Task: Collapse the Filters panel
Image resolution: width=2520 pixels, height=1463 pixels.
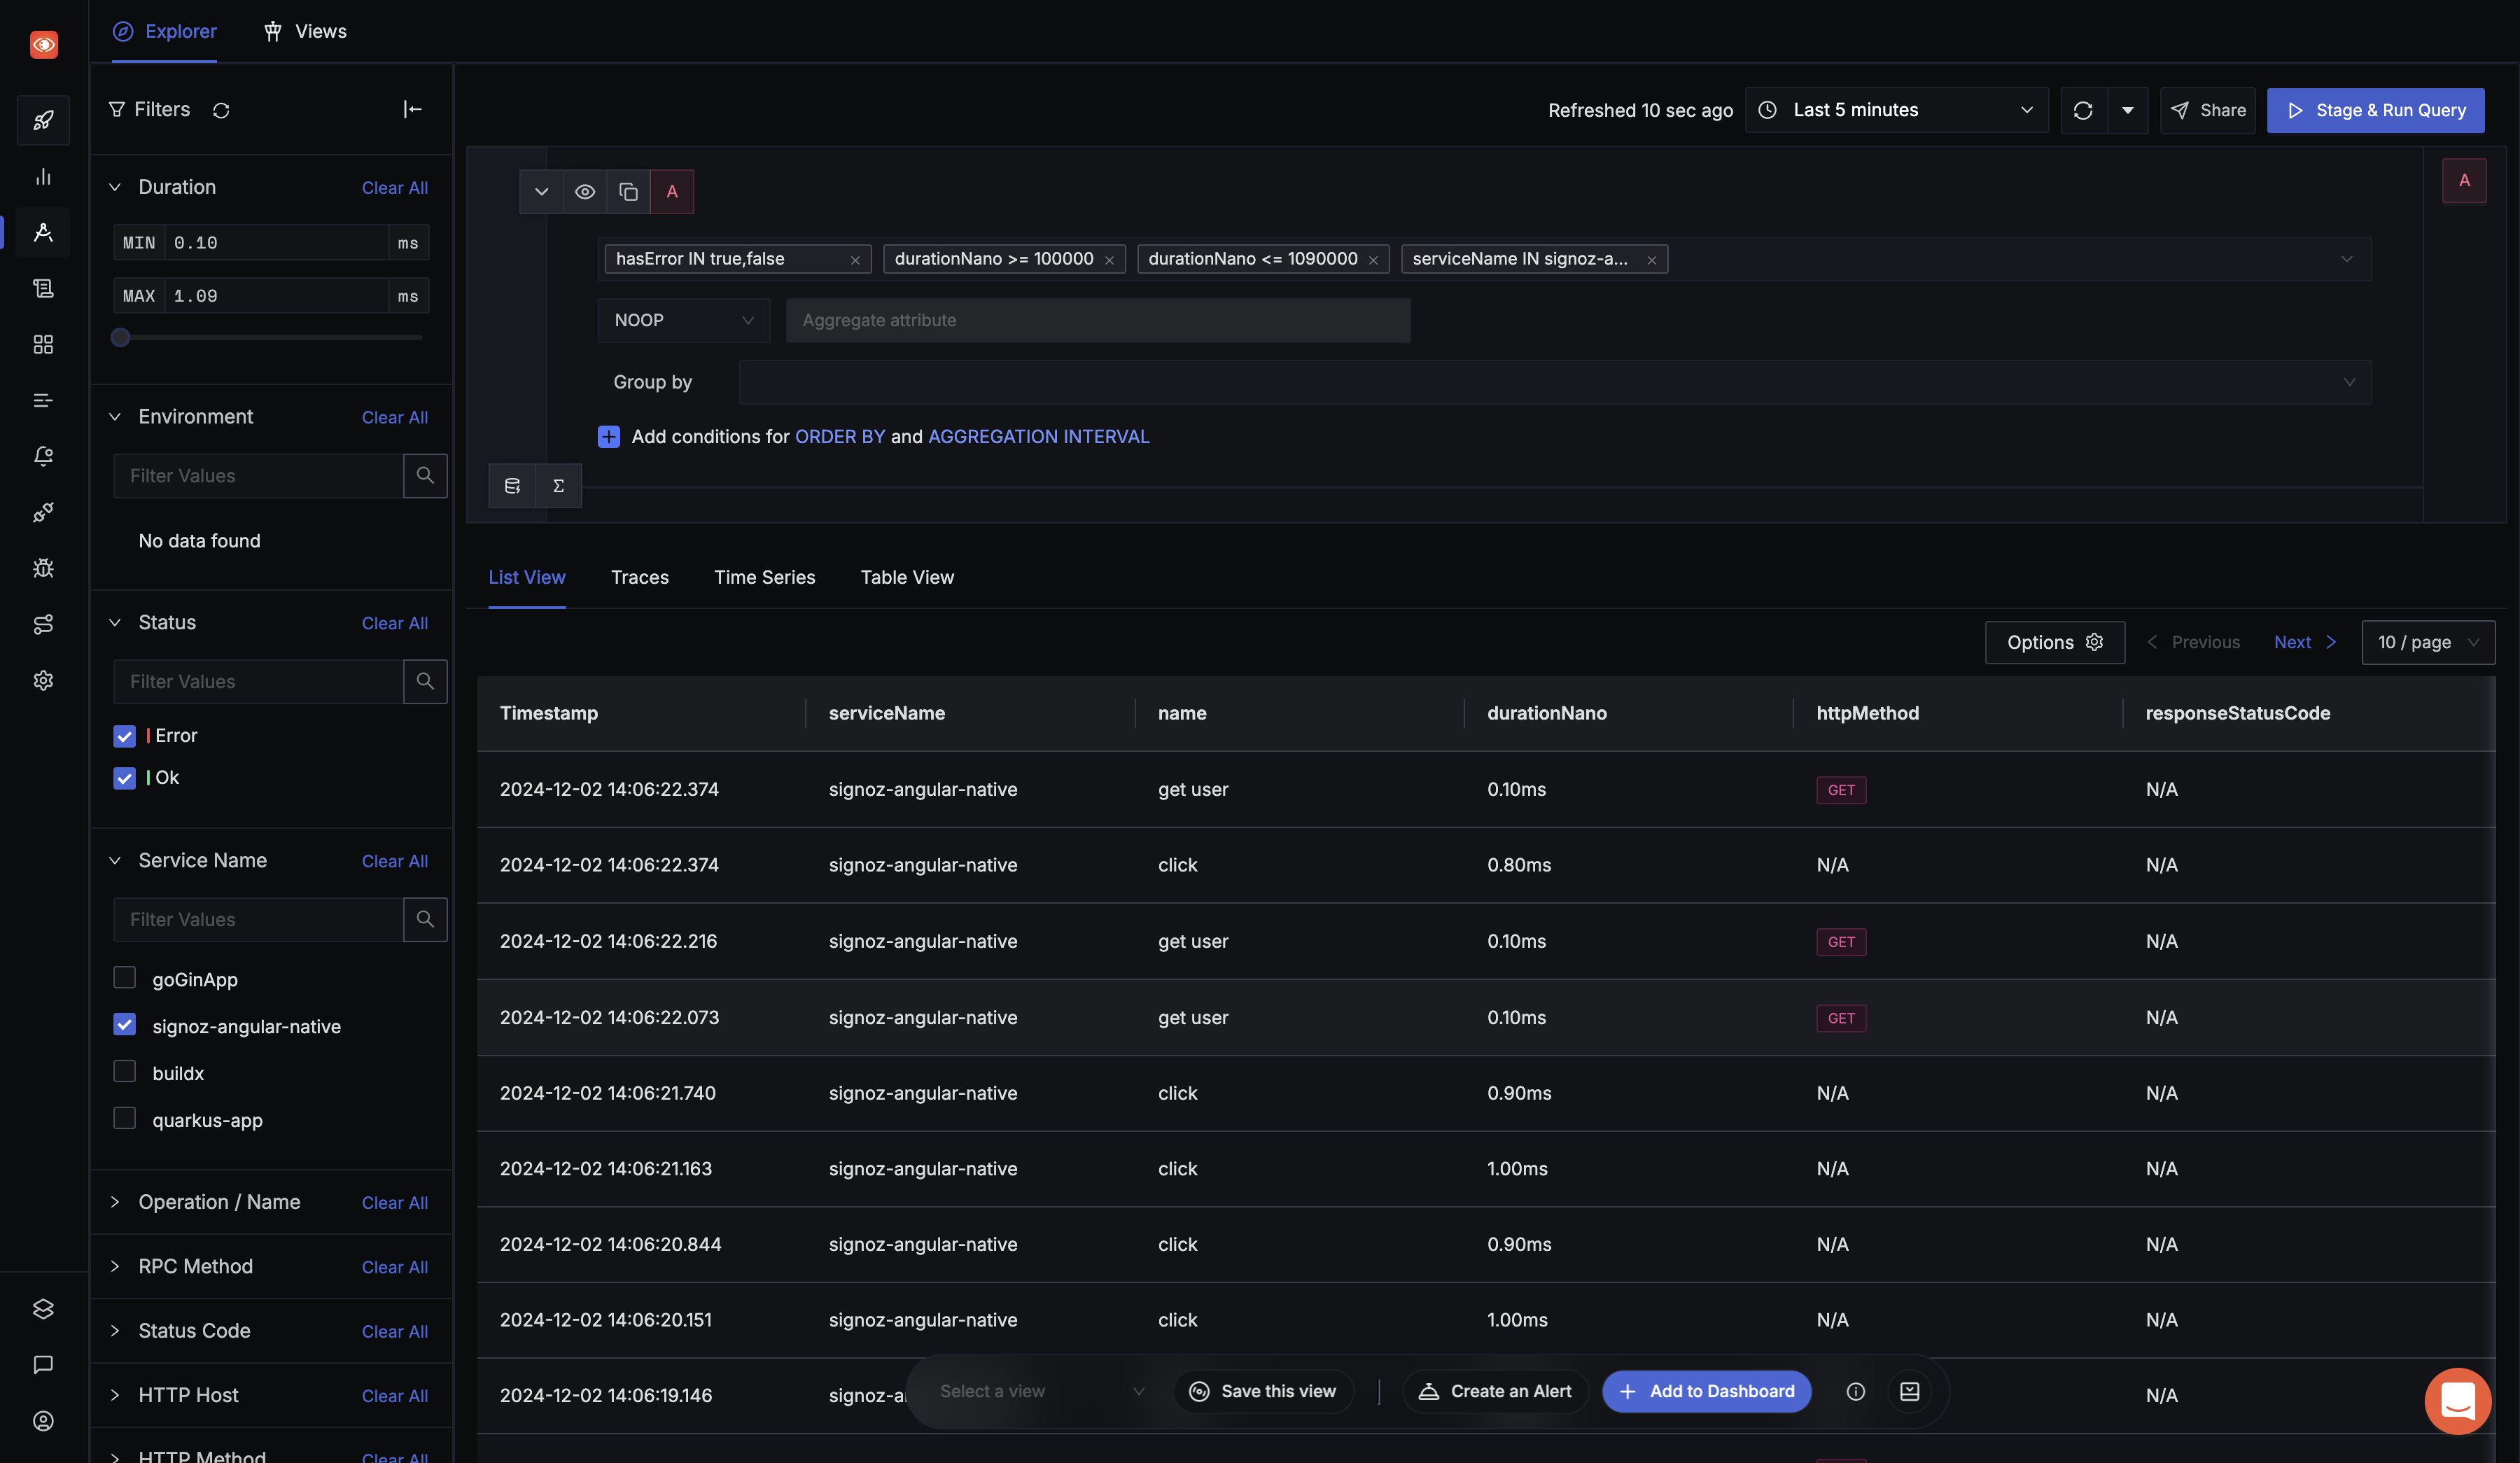Action: tap(412, 109)
